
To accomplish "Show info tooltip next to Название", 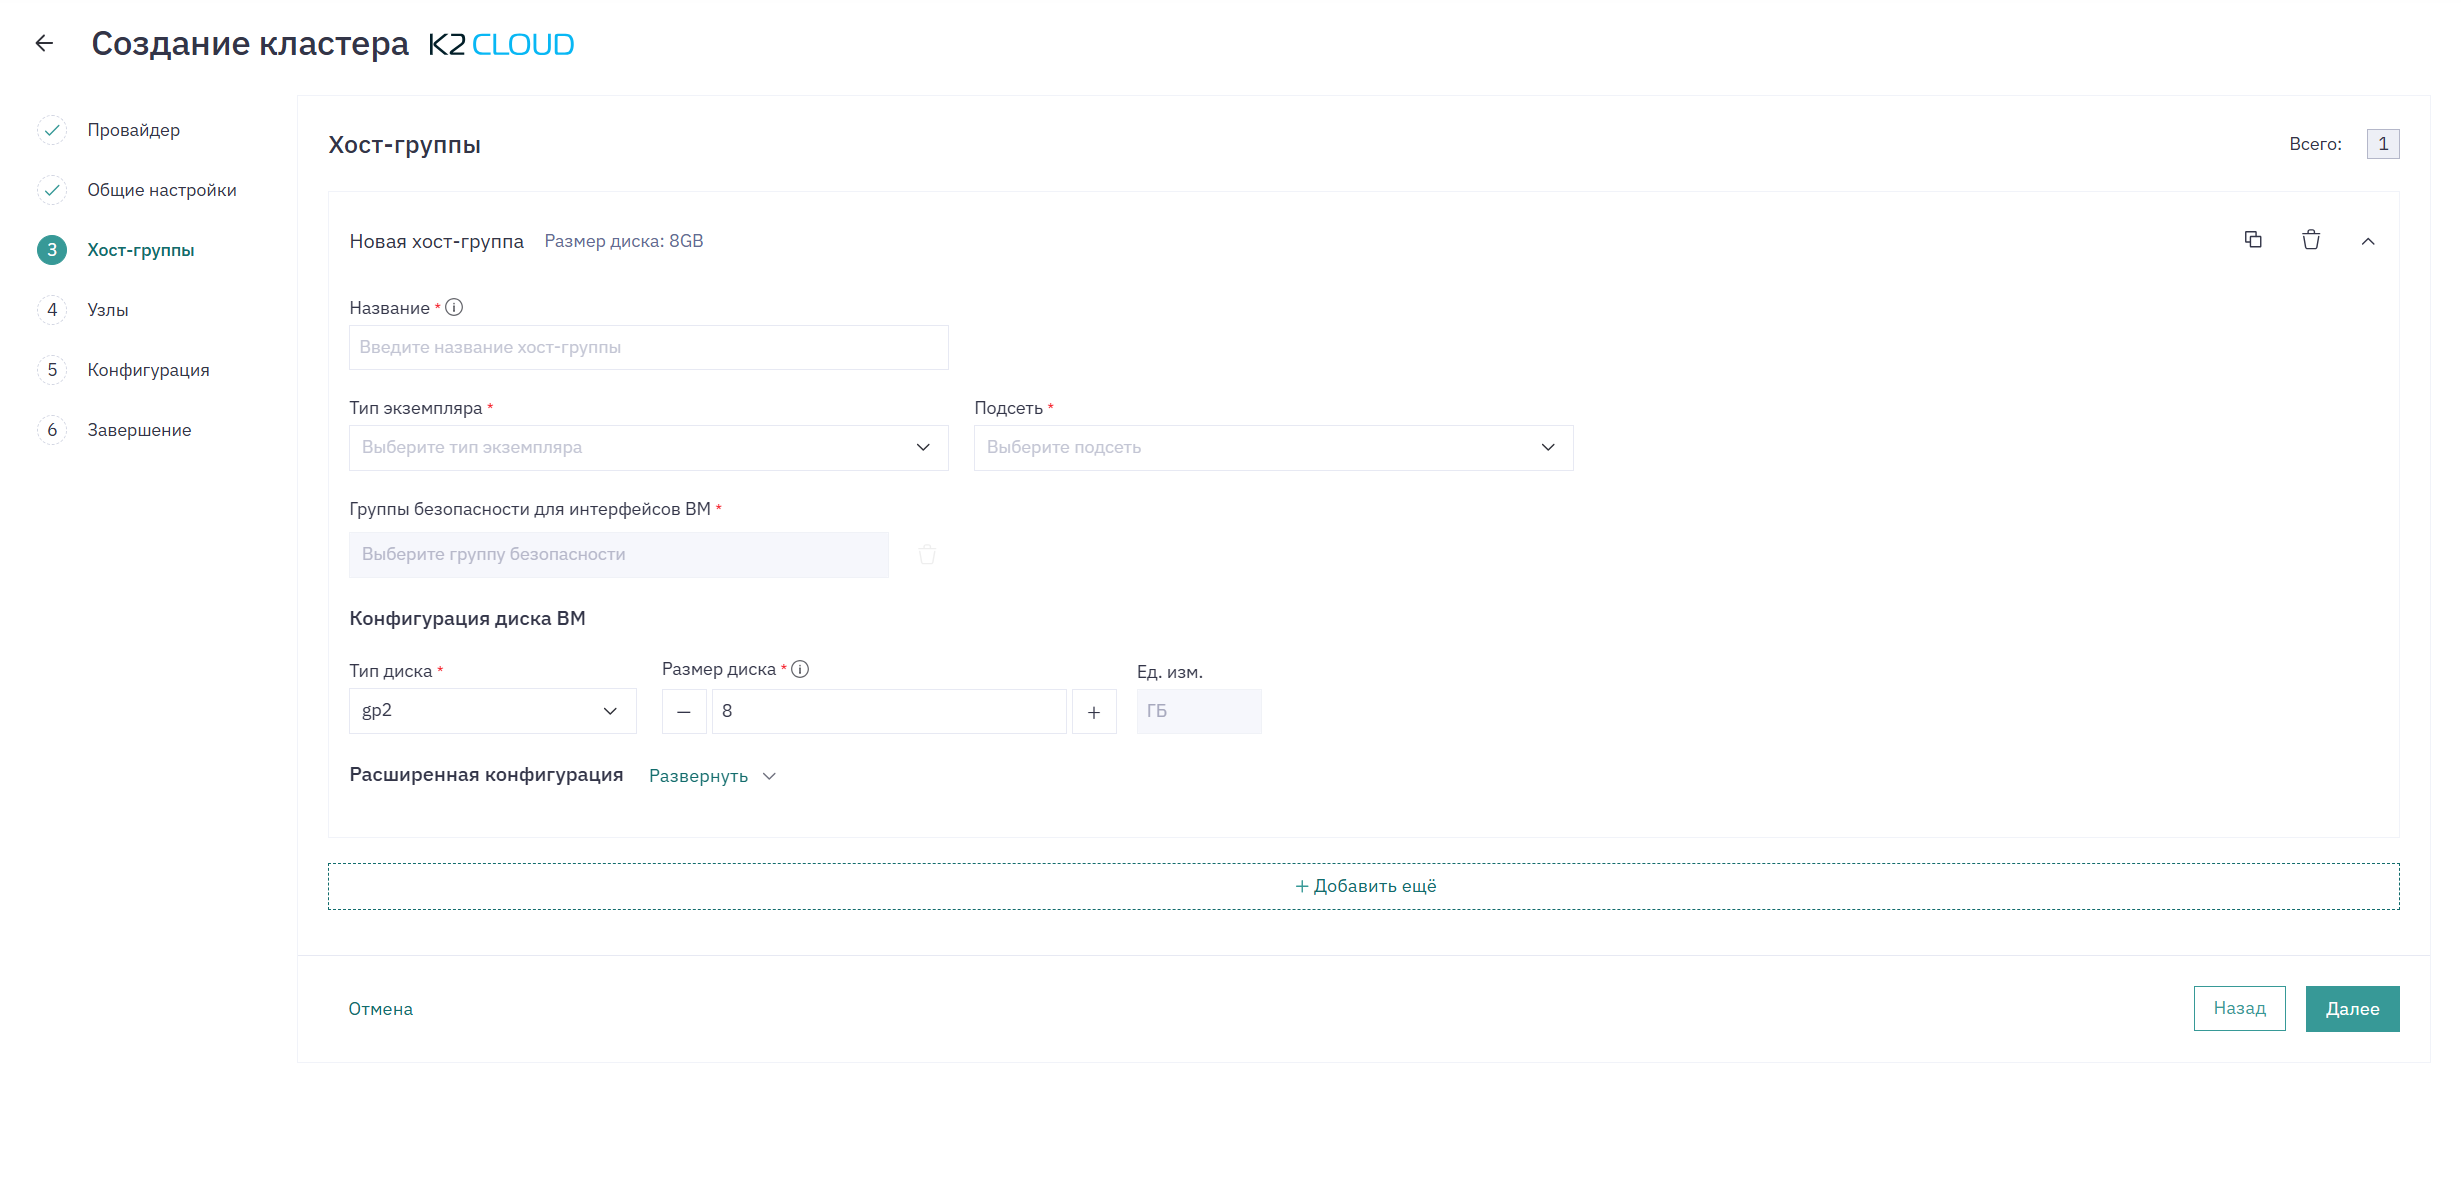I will tap(454, 307).
